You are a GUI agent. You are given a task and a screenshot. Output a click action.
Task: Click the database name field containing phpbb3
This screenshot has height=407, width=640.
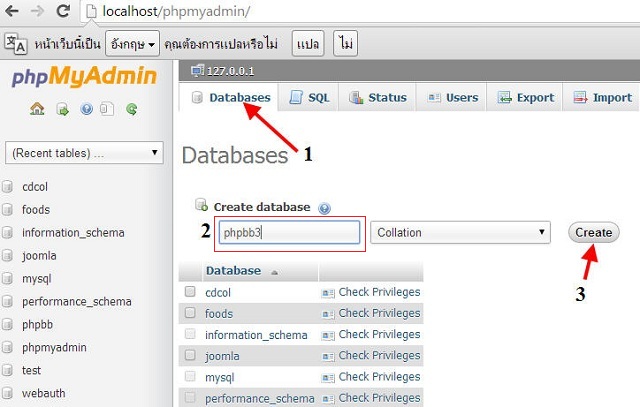[x=289, y=232]
